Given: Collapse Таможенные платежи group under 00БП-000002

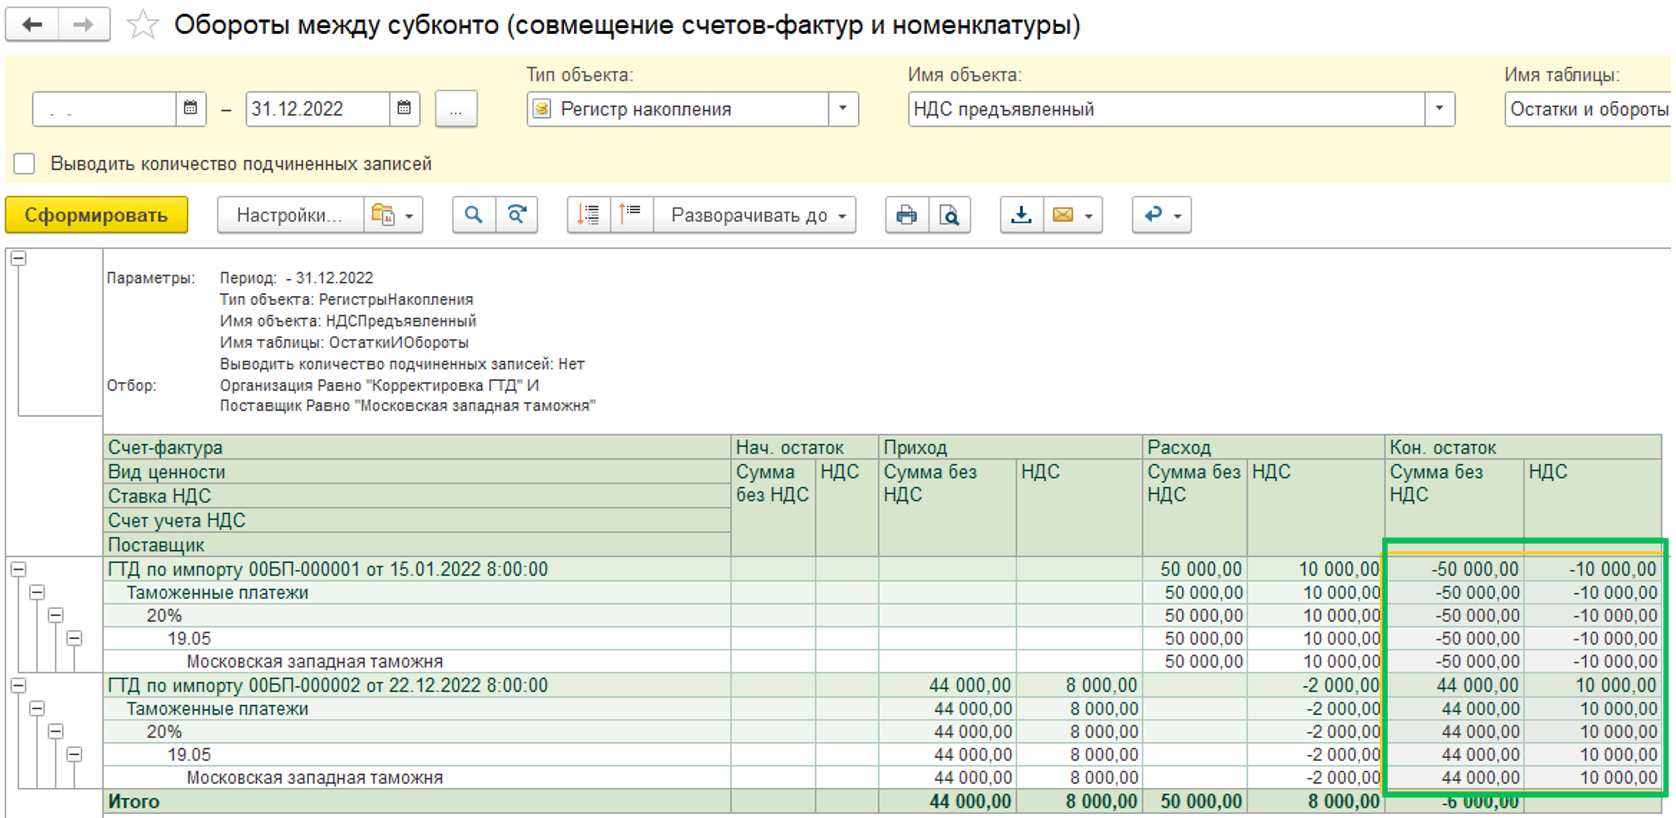Looking at the screenshot, I should (37, 708).
